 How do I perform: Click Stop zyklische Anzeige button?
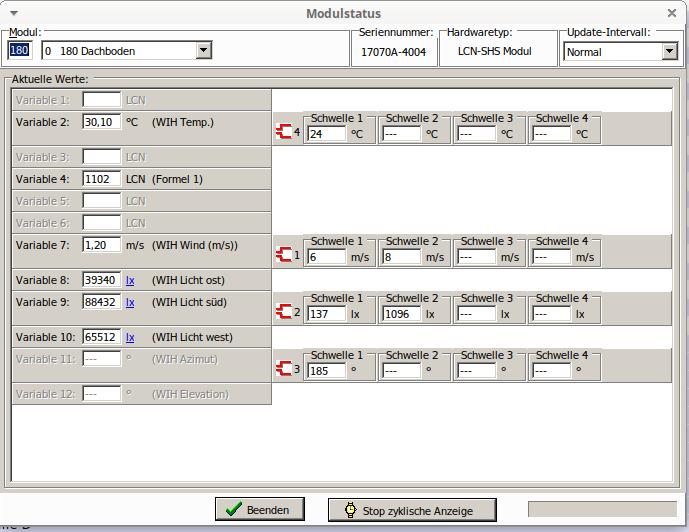(x=413, y=510)
